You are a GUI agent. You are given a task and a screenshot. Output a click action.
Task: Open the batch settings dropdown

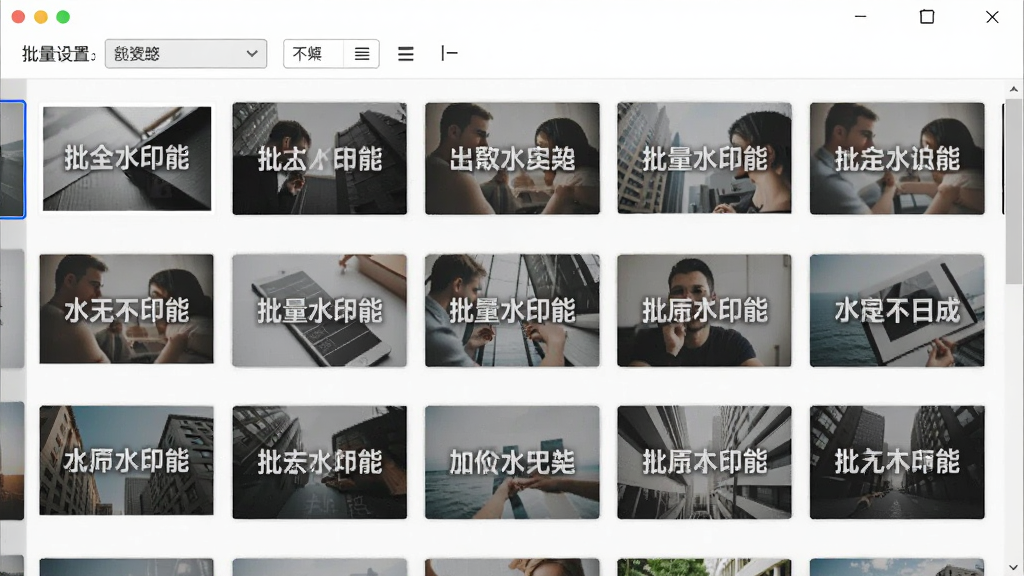[185, 54]
